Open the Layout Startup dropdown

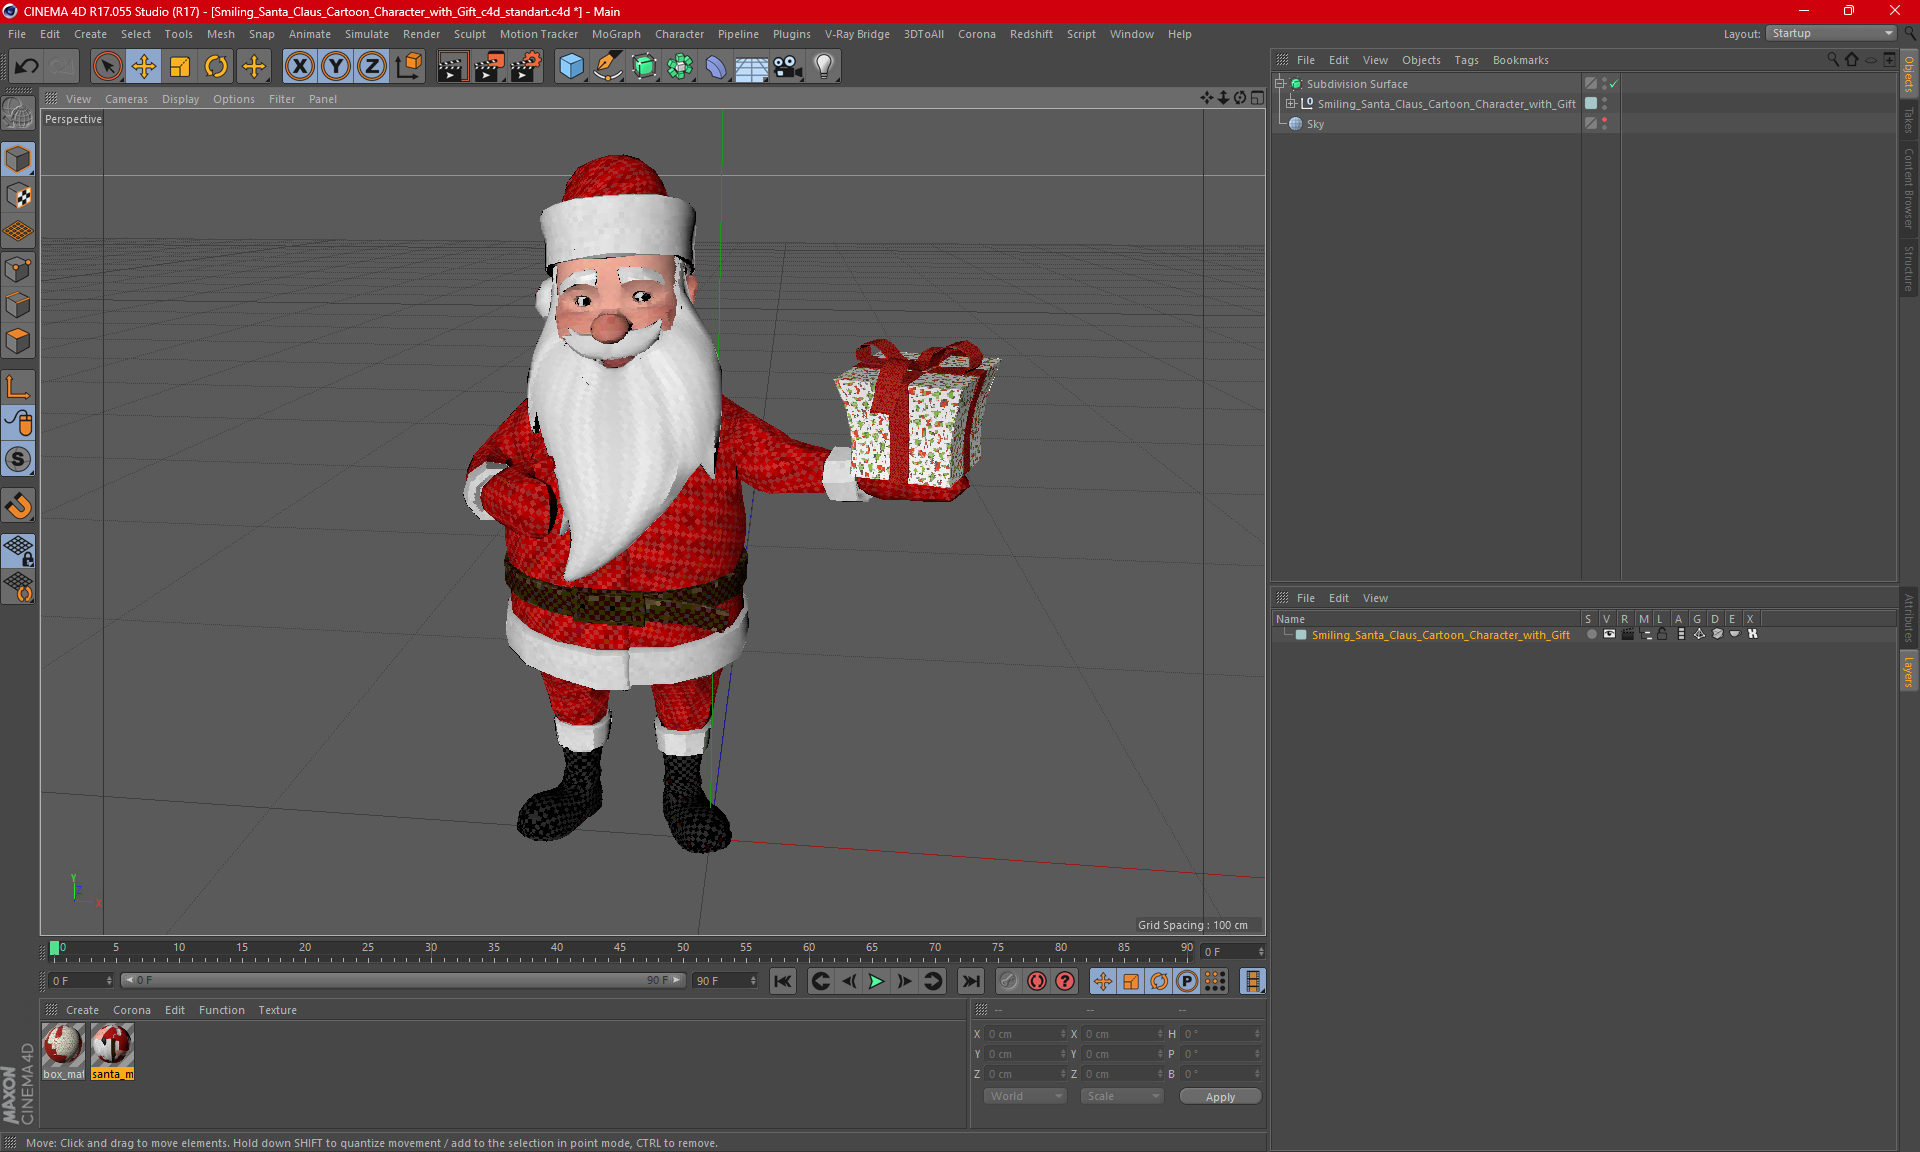coord(1832,33)
